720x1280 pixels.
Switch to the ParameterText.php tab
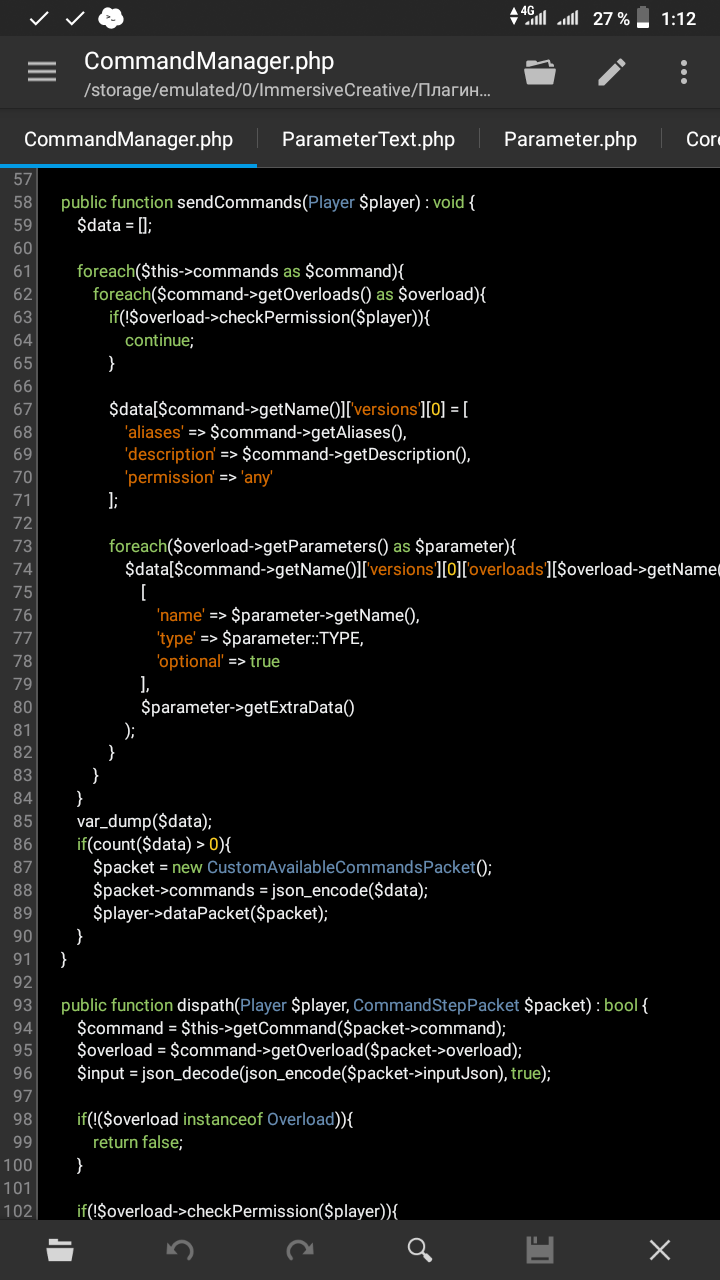(368, 139)
